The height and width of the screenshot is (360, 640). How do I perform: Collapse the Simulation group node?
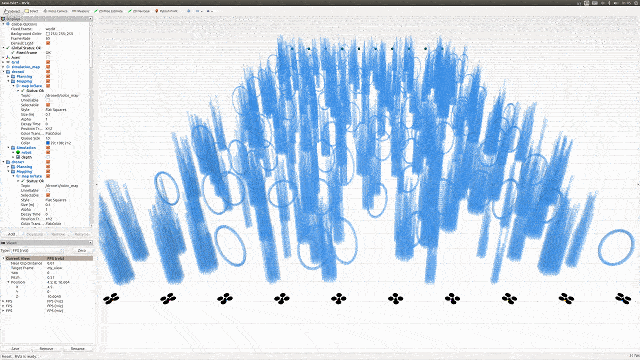(x=8, y=148)
